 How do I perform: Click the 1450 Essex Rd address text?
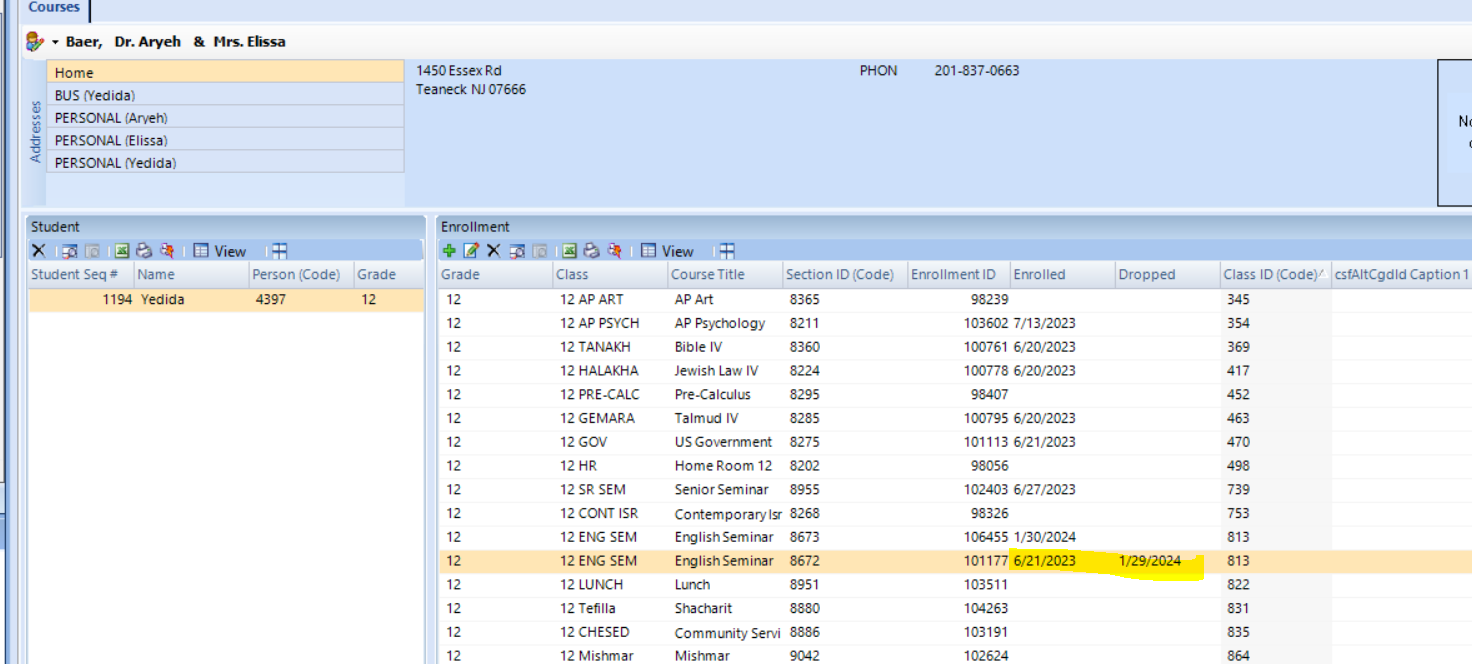459,71
